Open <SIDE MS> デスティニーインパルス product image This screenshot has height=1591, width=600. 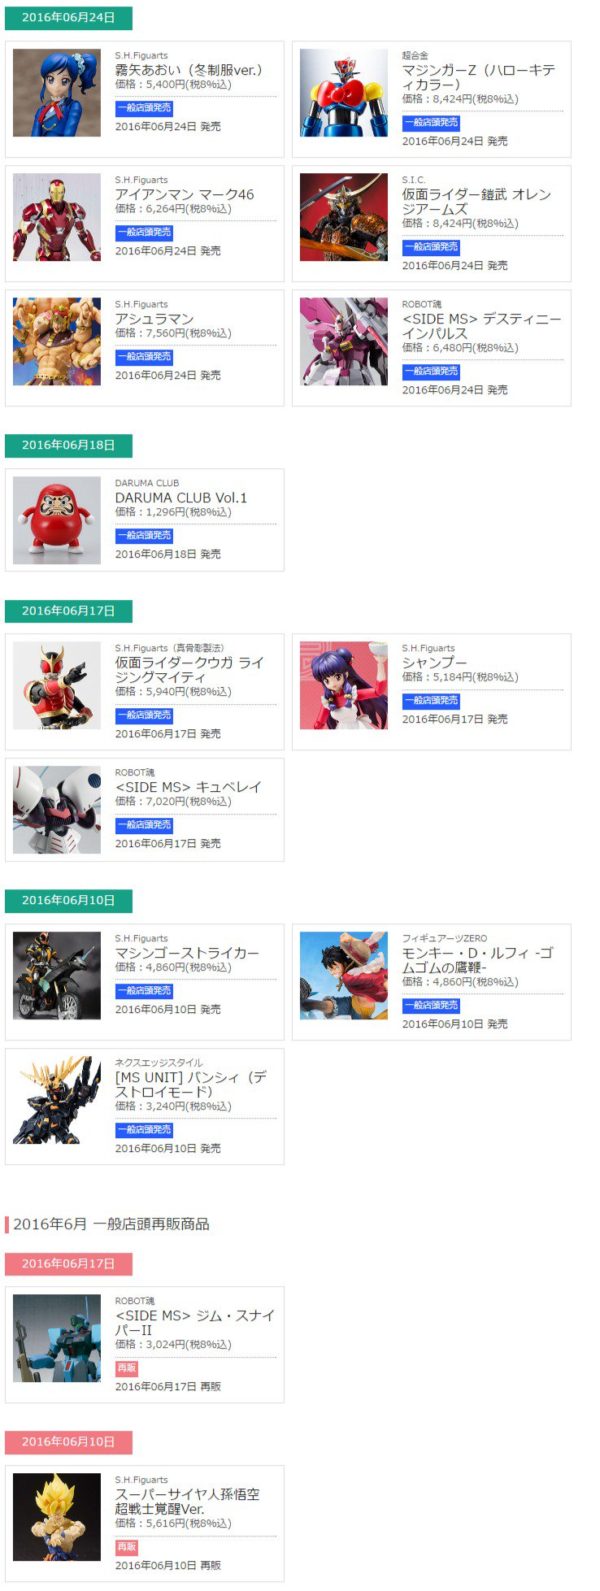tap(344, 342)
